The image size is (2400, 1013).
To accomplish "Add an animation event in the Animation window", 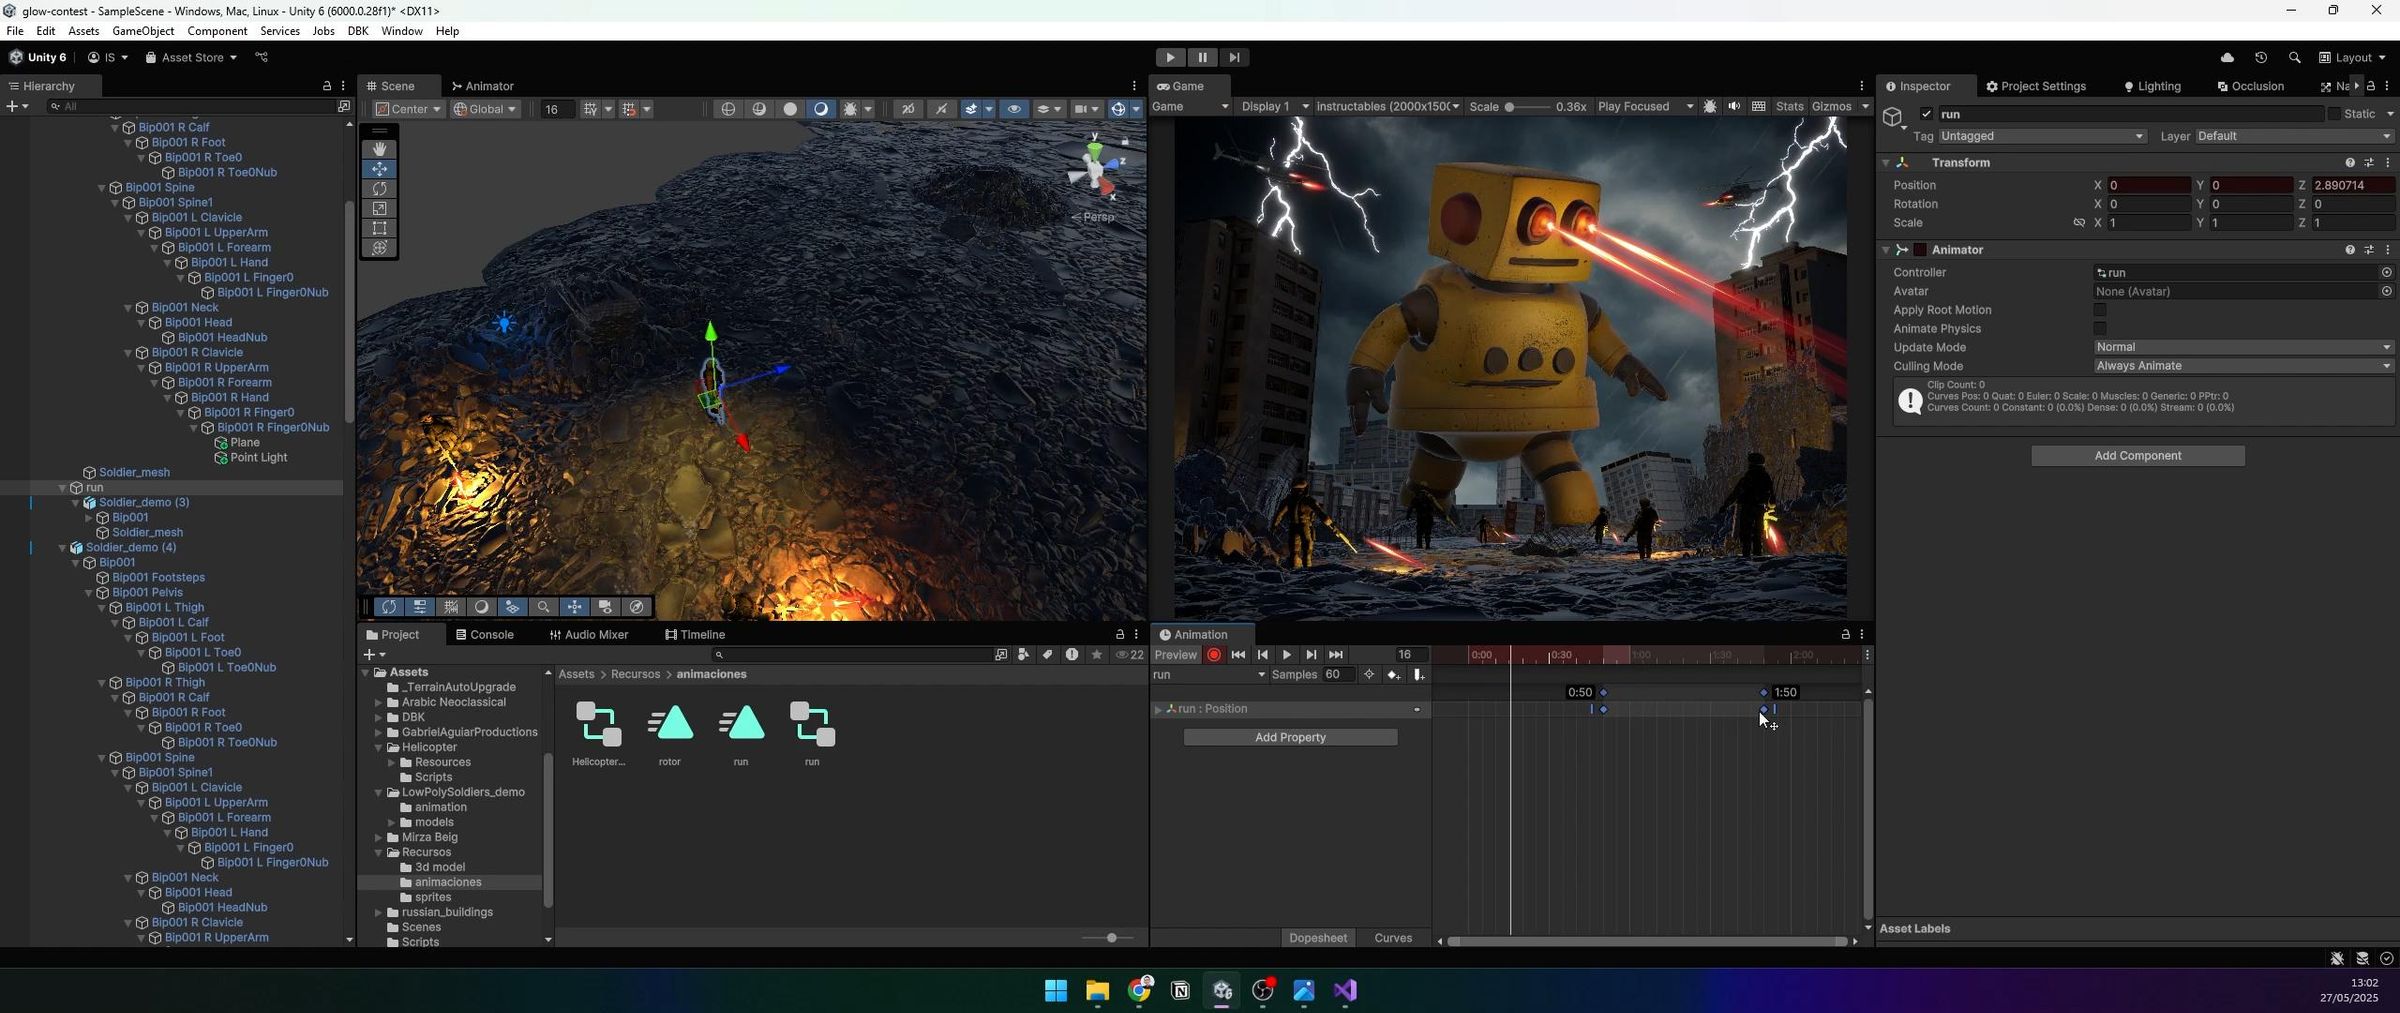I will coord(1420,674).
